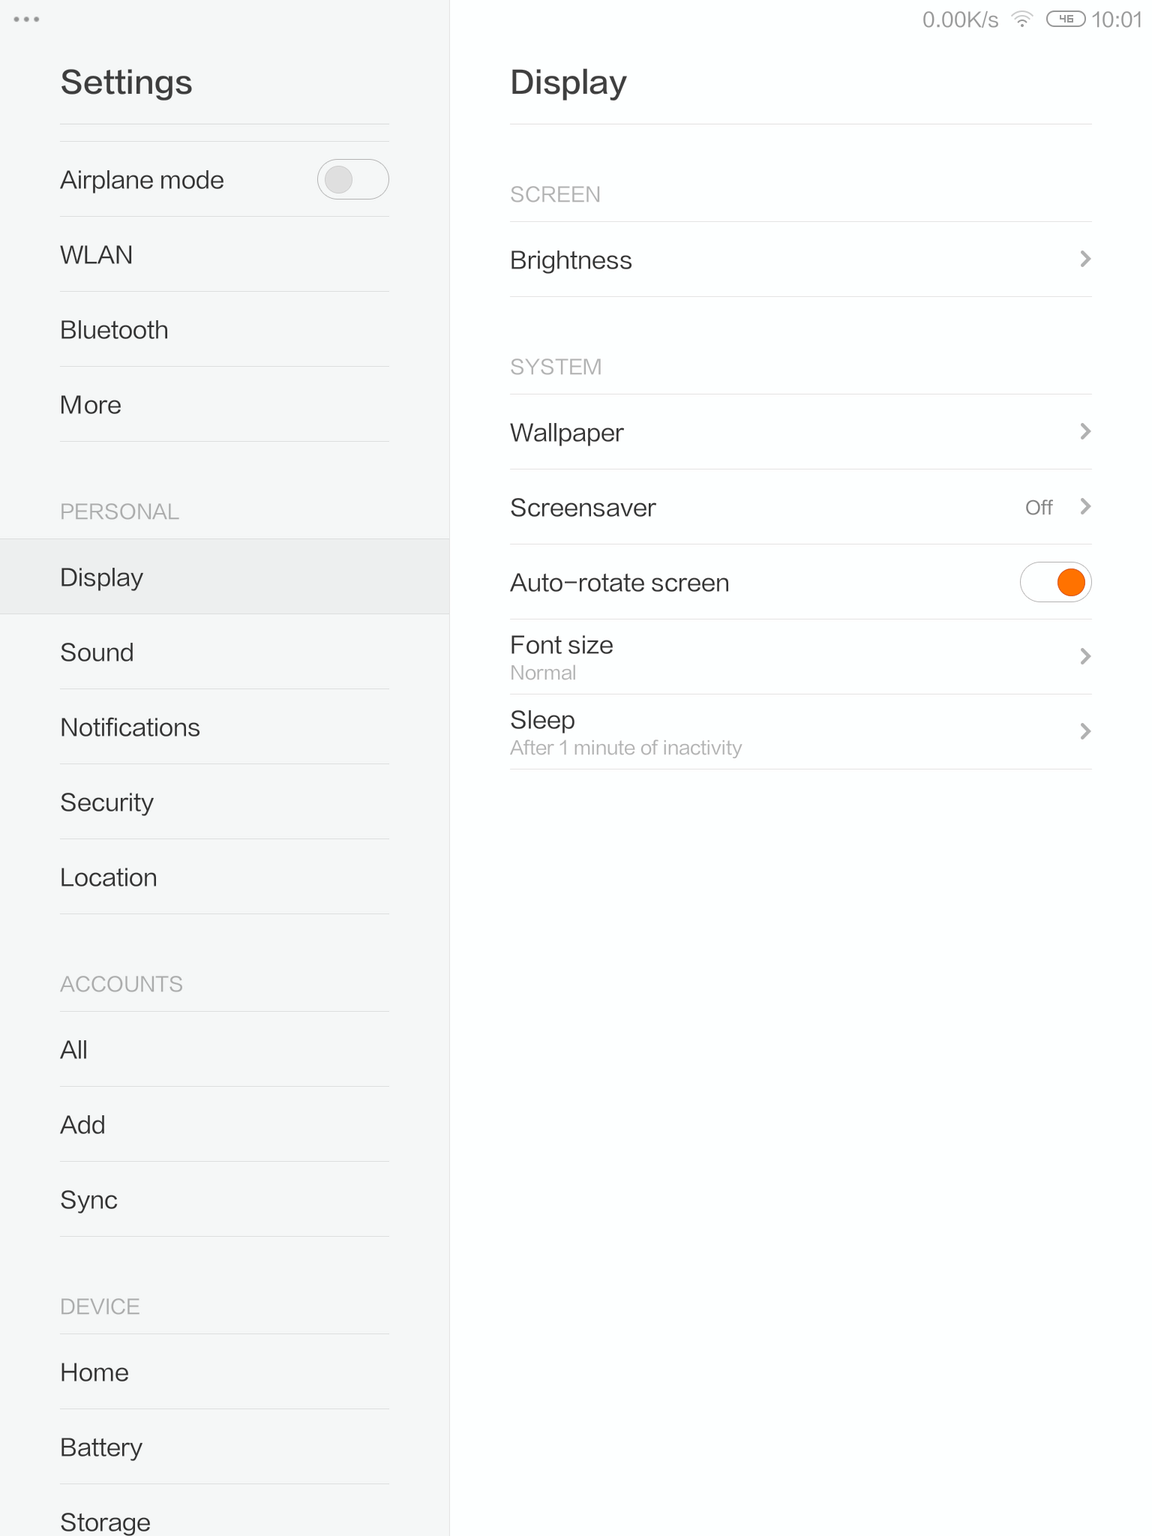
Task: Open Wallpaper options using its chevron
Action: [x=1085, y=432]
